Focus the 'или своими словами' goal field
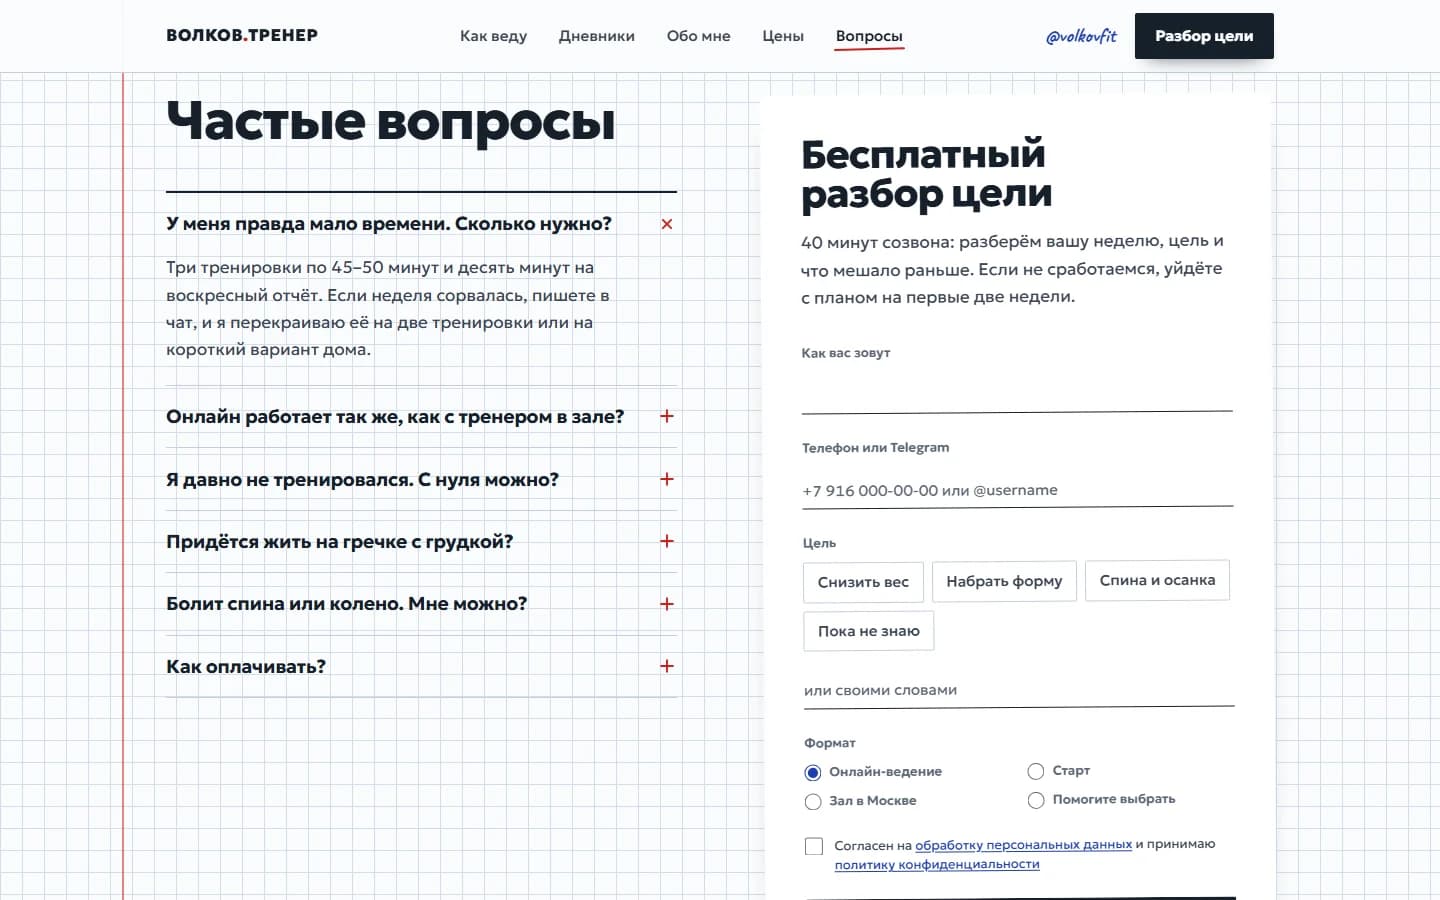1440x900 pixels. click(x=1018, y=690)
